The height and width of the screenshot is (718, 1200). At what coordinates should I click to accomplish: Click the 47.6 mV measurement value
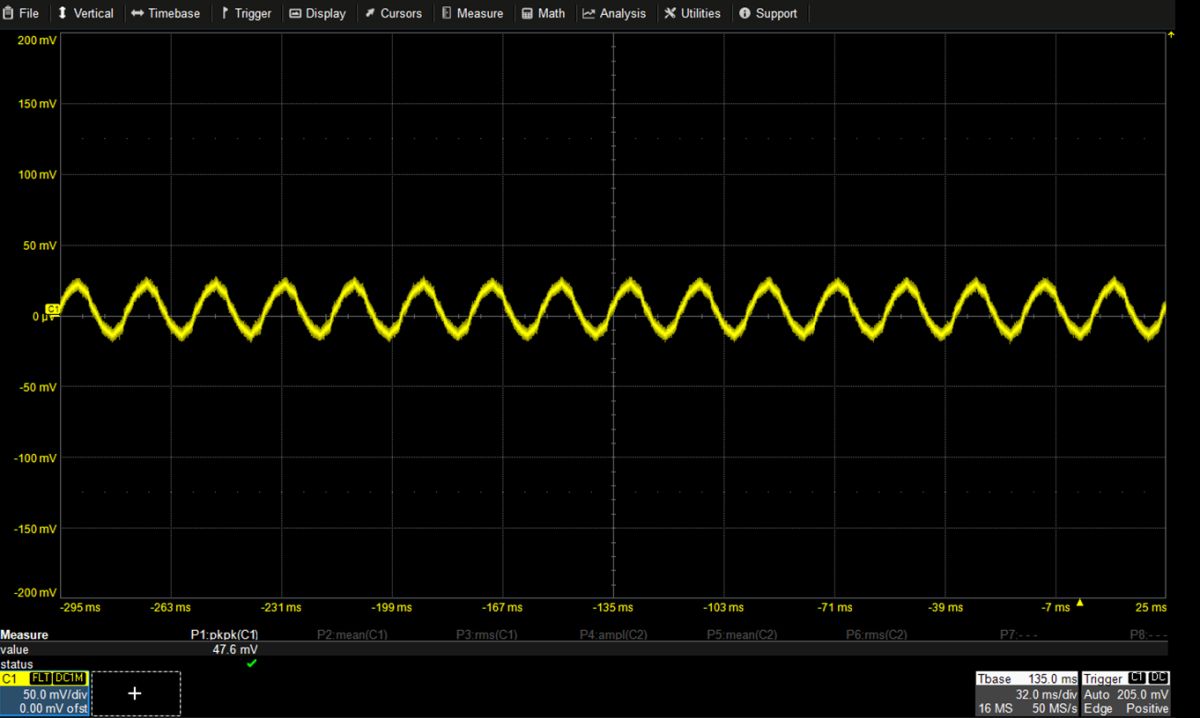[235, 649]
